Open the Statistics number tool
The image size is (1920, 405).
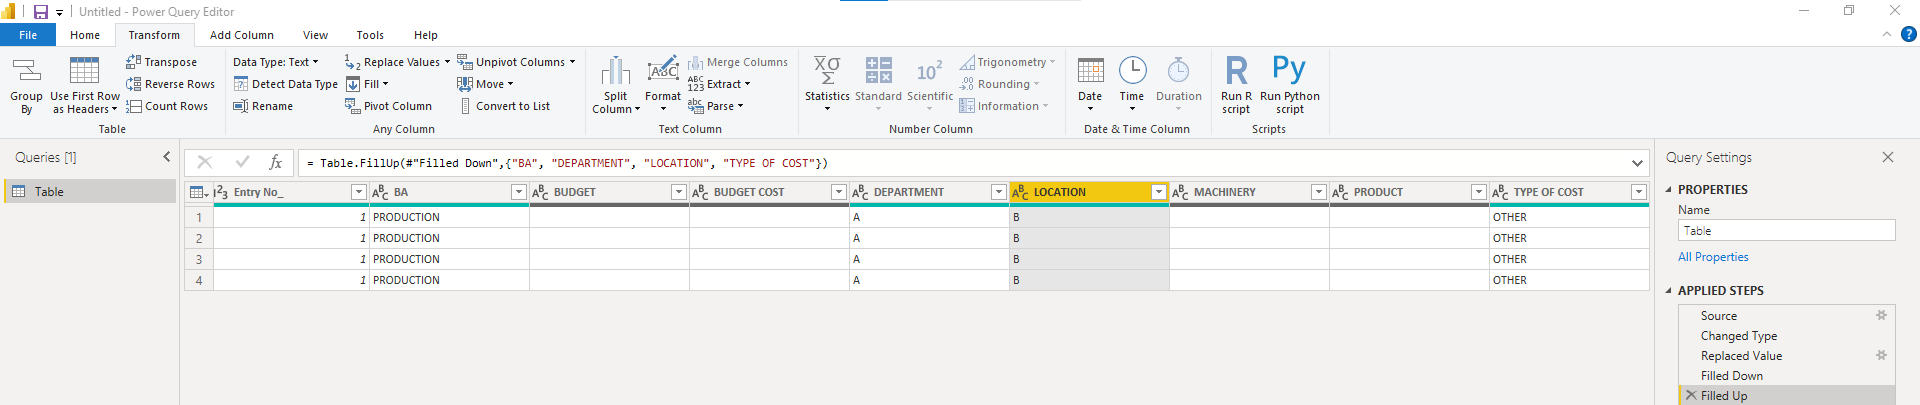[x=827, y=71]
